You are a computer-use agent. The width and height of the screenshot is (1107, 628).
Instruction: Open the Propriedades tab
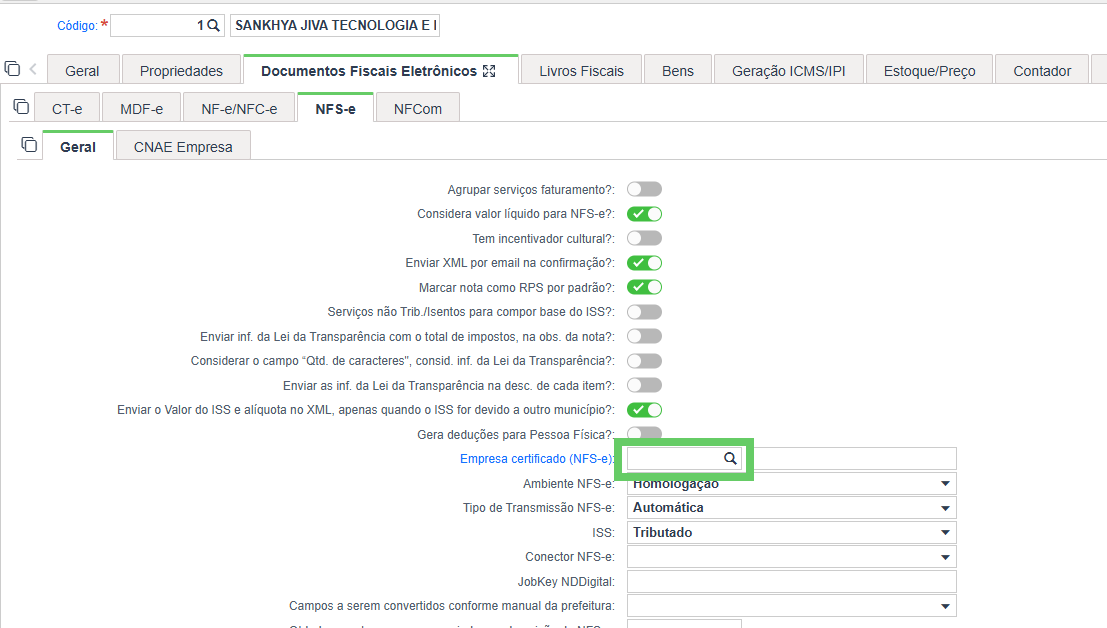[181, 71]
